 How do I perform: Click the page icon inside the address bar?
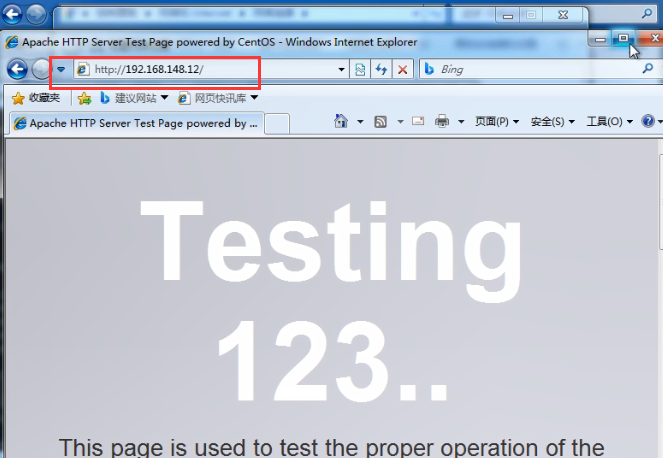click(x=83, y=69)
